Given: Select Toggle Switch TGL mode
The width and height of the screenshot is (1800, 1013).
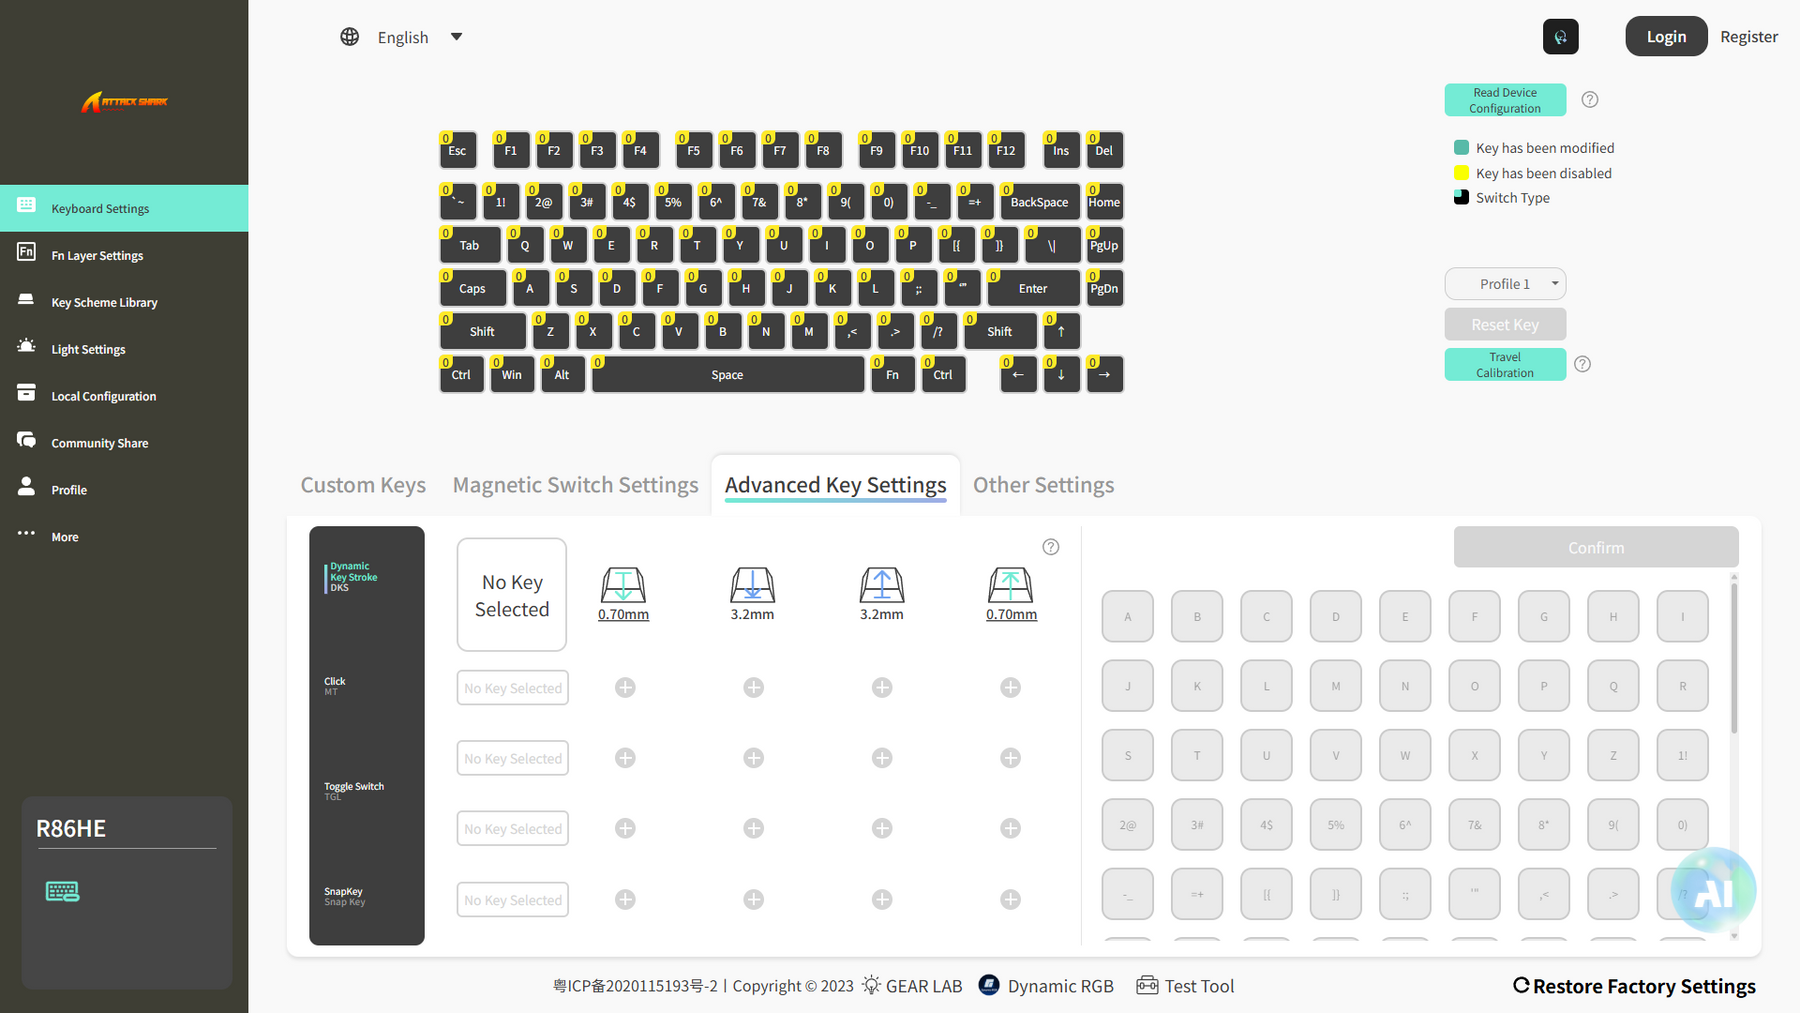Looking at the screenshot, I should point(354,791).
